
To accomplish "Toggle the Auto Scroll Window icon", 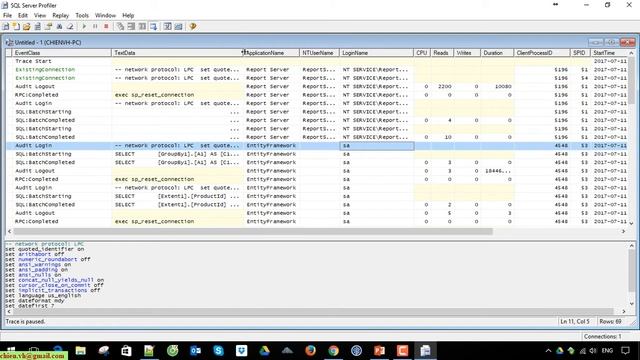I will (x=153, y=27).
